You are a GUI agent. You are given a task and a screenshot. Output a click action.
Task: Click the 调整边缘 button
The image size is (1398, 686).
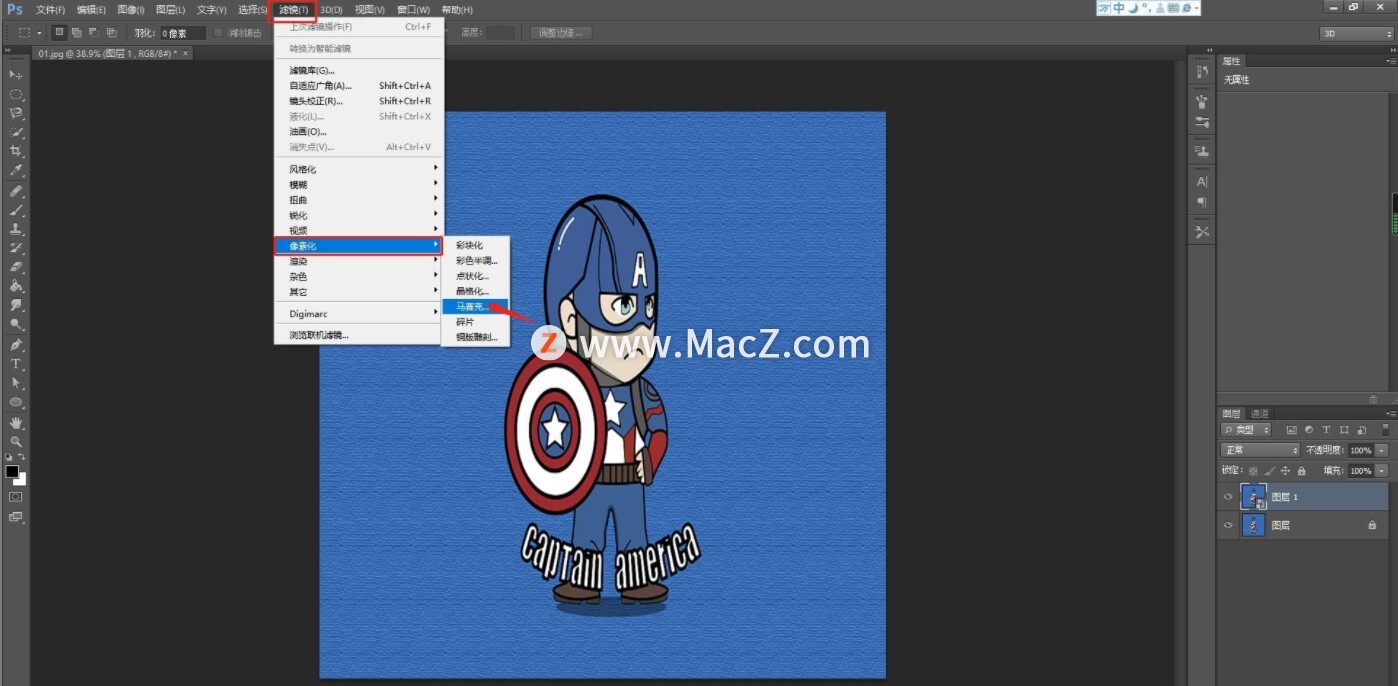[561, 33]
